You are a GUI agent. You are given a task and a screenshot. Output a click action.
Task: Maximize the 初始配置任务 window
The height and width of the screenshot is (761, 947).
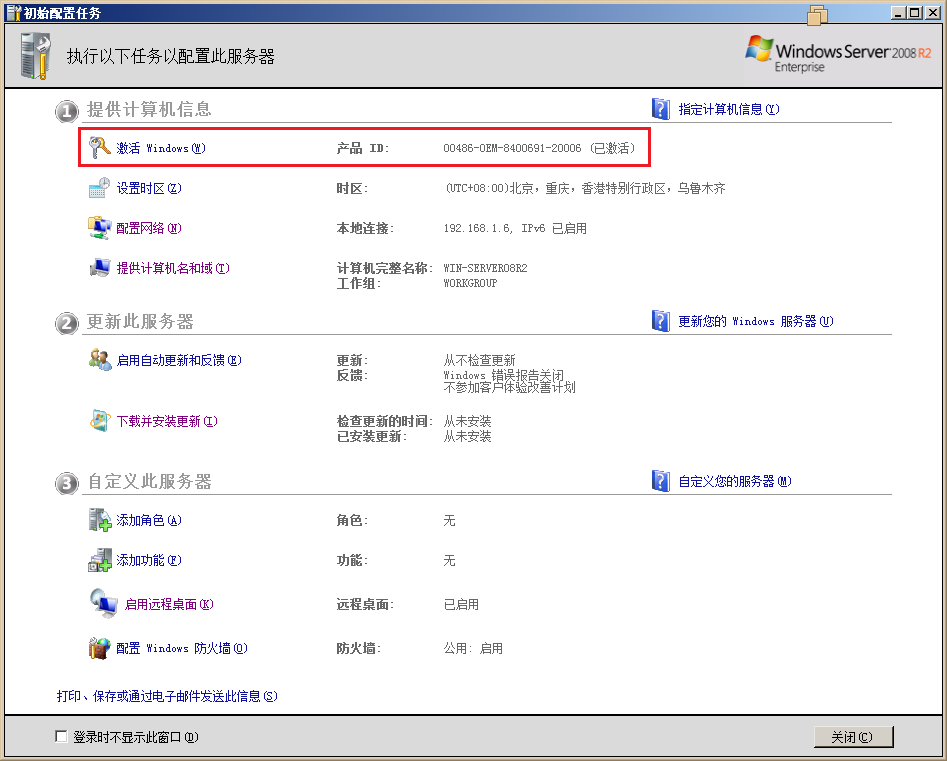pyautogui.click(x=914, y=13)
